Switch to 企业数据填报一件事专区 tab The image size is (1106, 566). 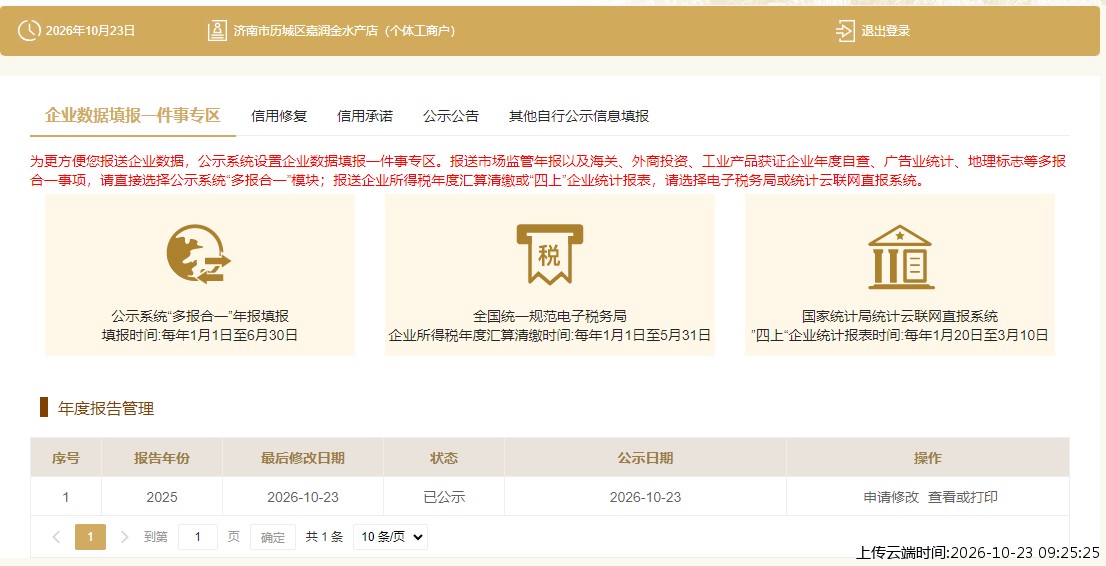pyautogui.click(x=133, y=115)
